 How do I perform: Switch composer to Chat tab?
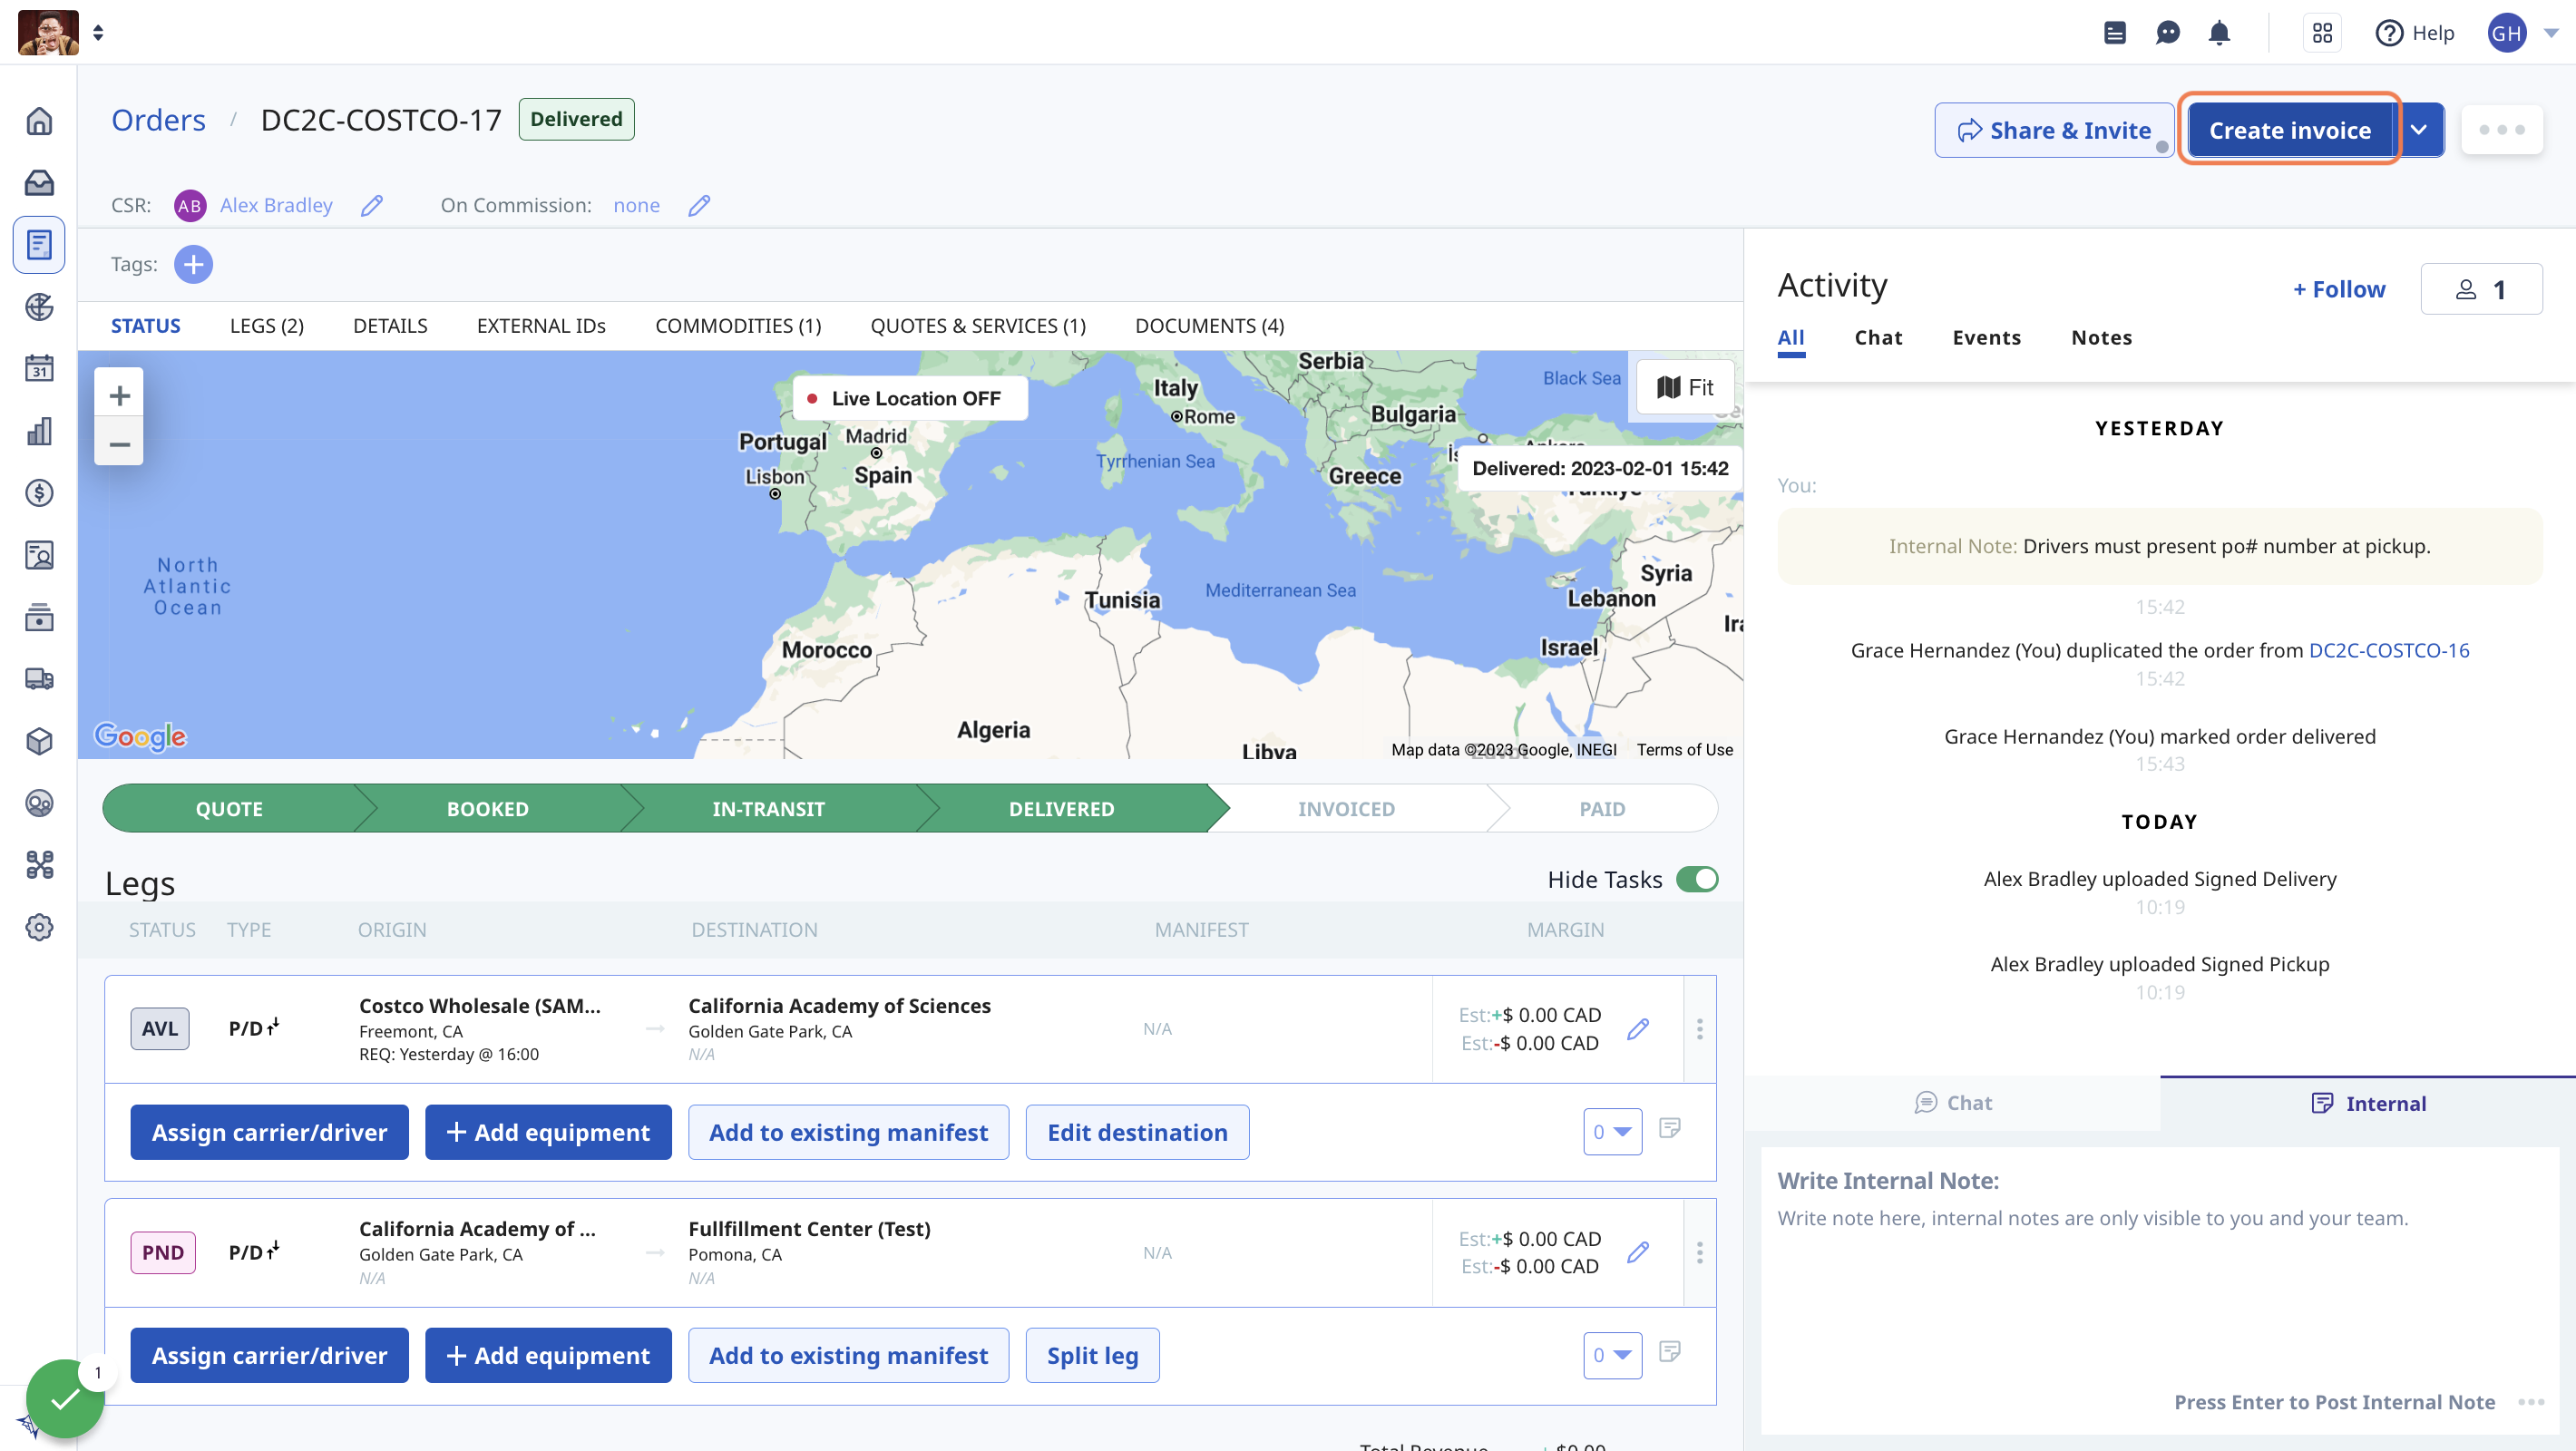pyautogui.click(x=1952, y=1103)
